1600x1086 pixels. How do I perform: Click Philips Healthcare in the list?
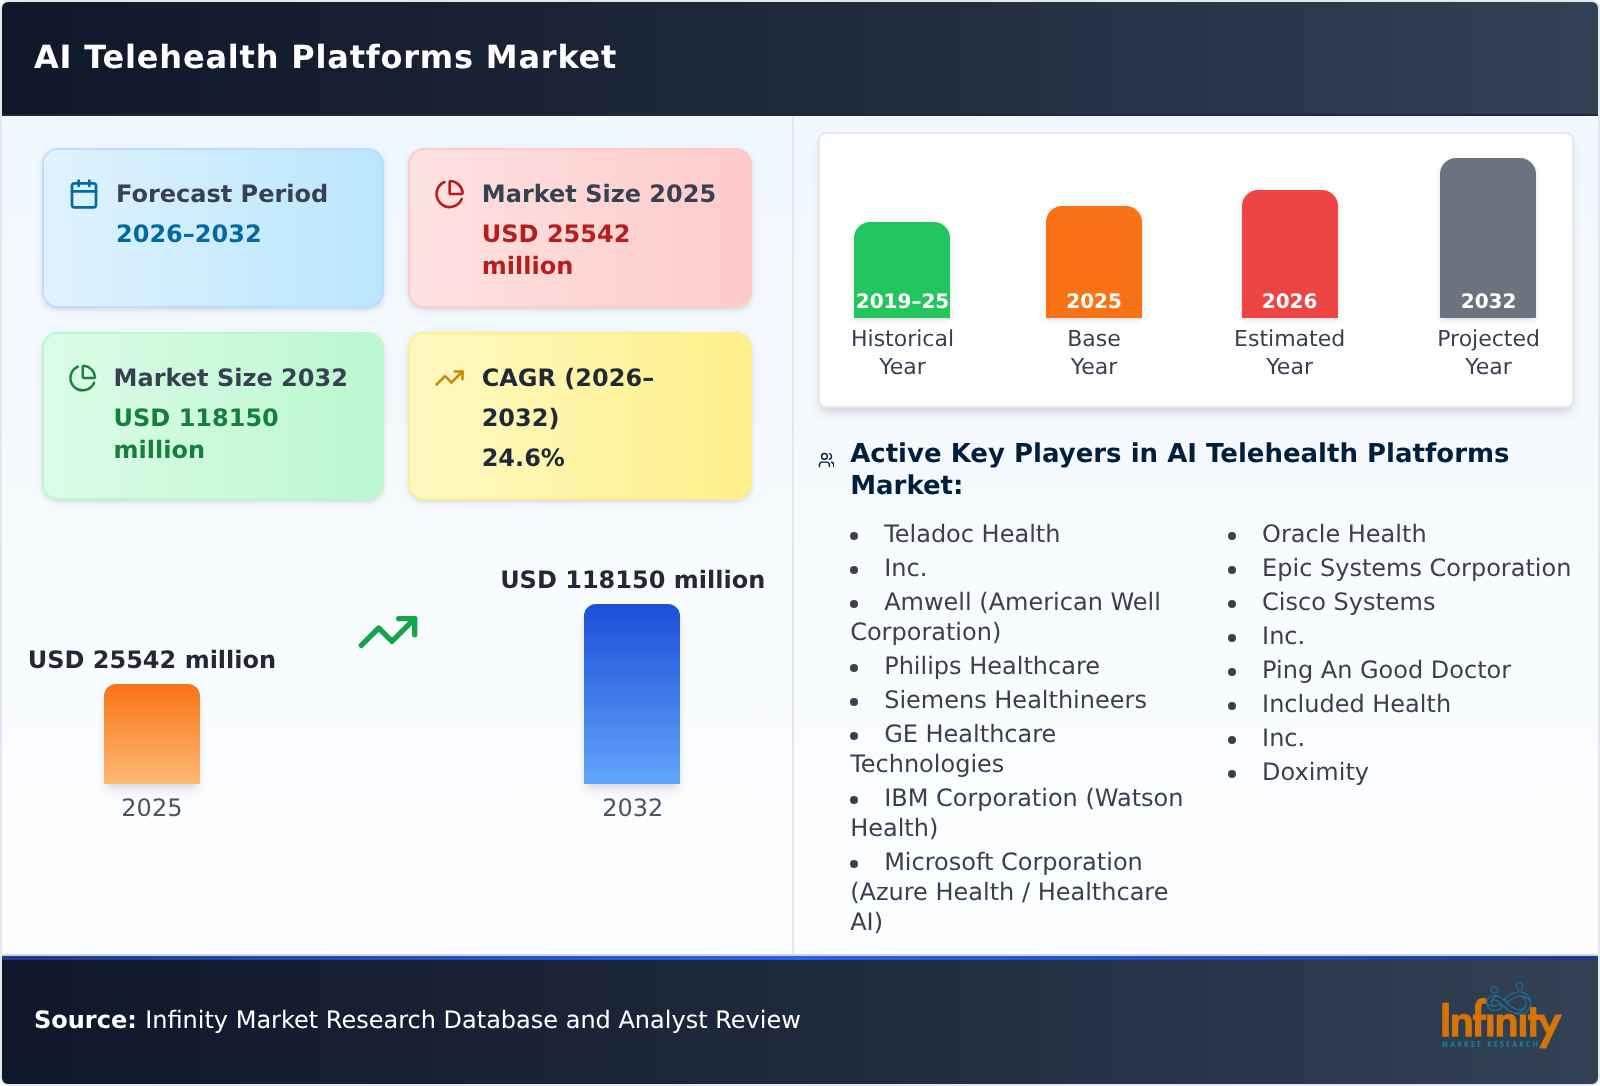992,666
